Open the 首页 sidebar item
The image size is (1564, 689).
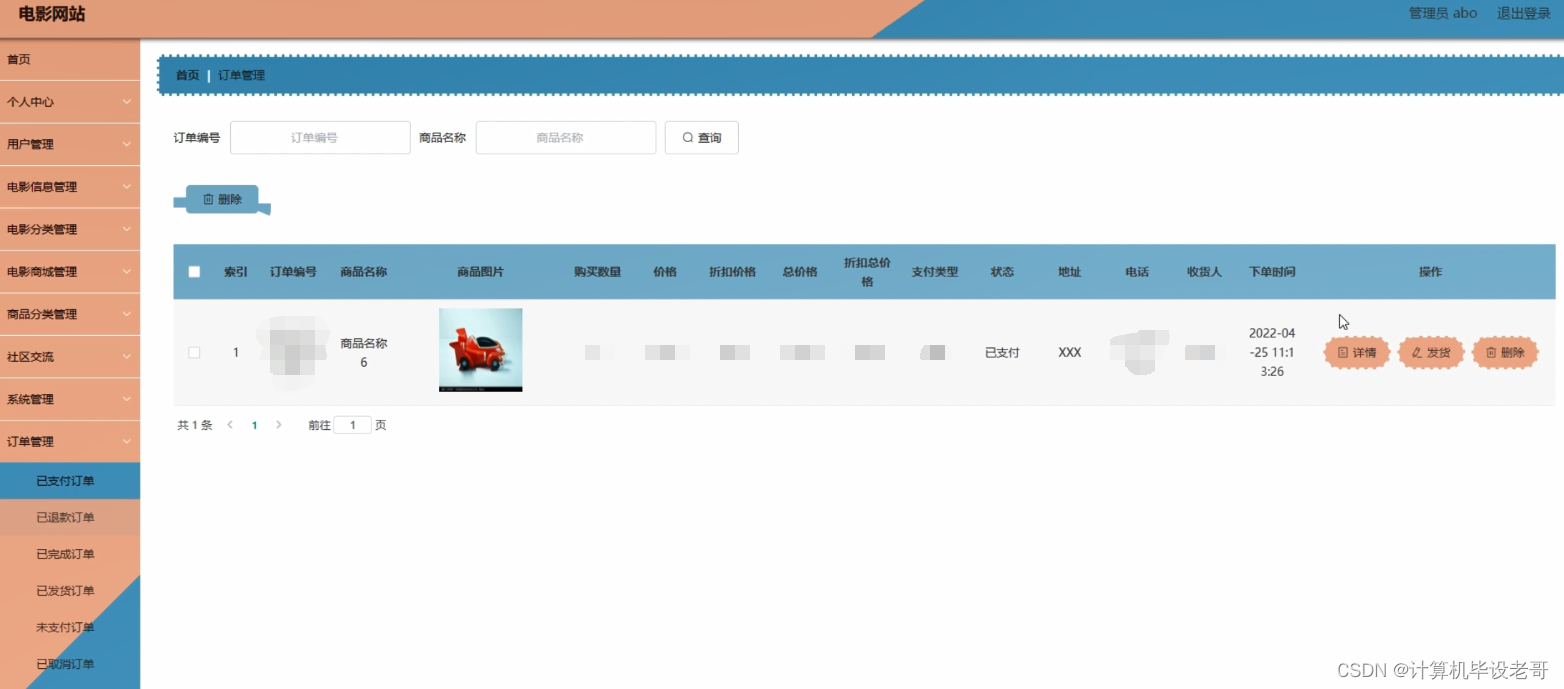[70, 60]
